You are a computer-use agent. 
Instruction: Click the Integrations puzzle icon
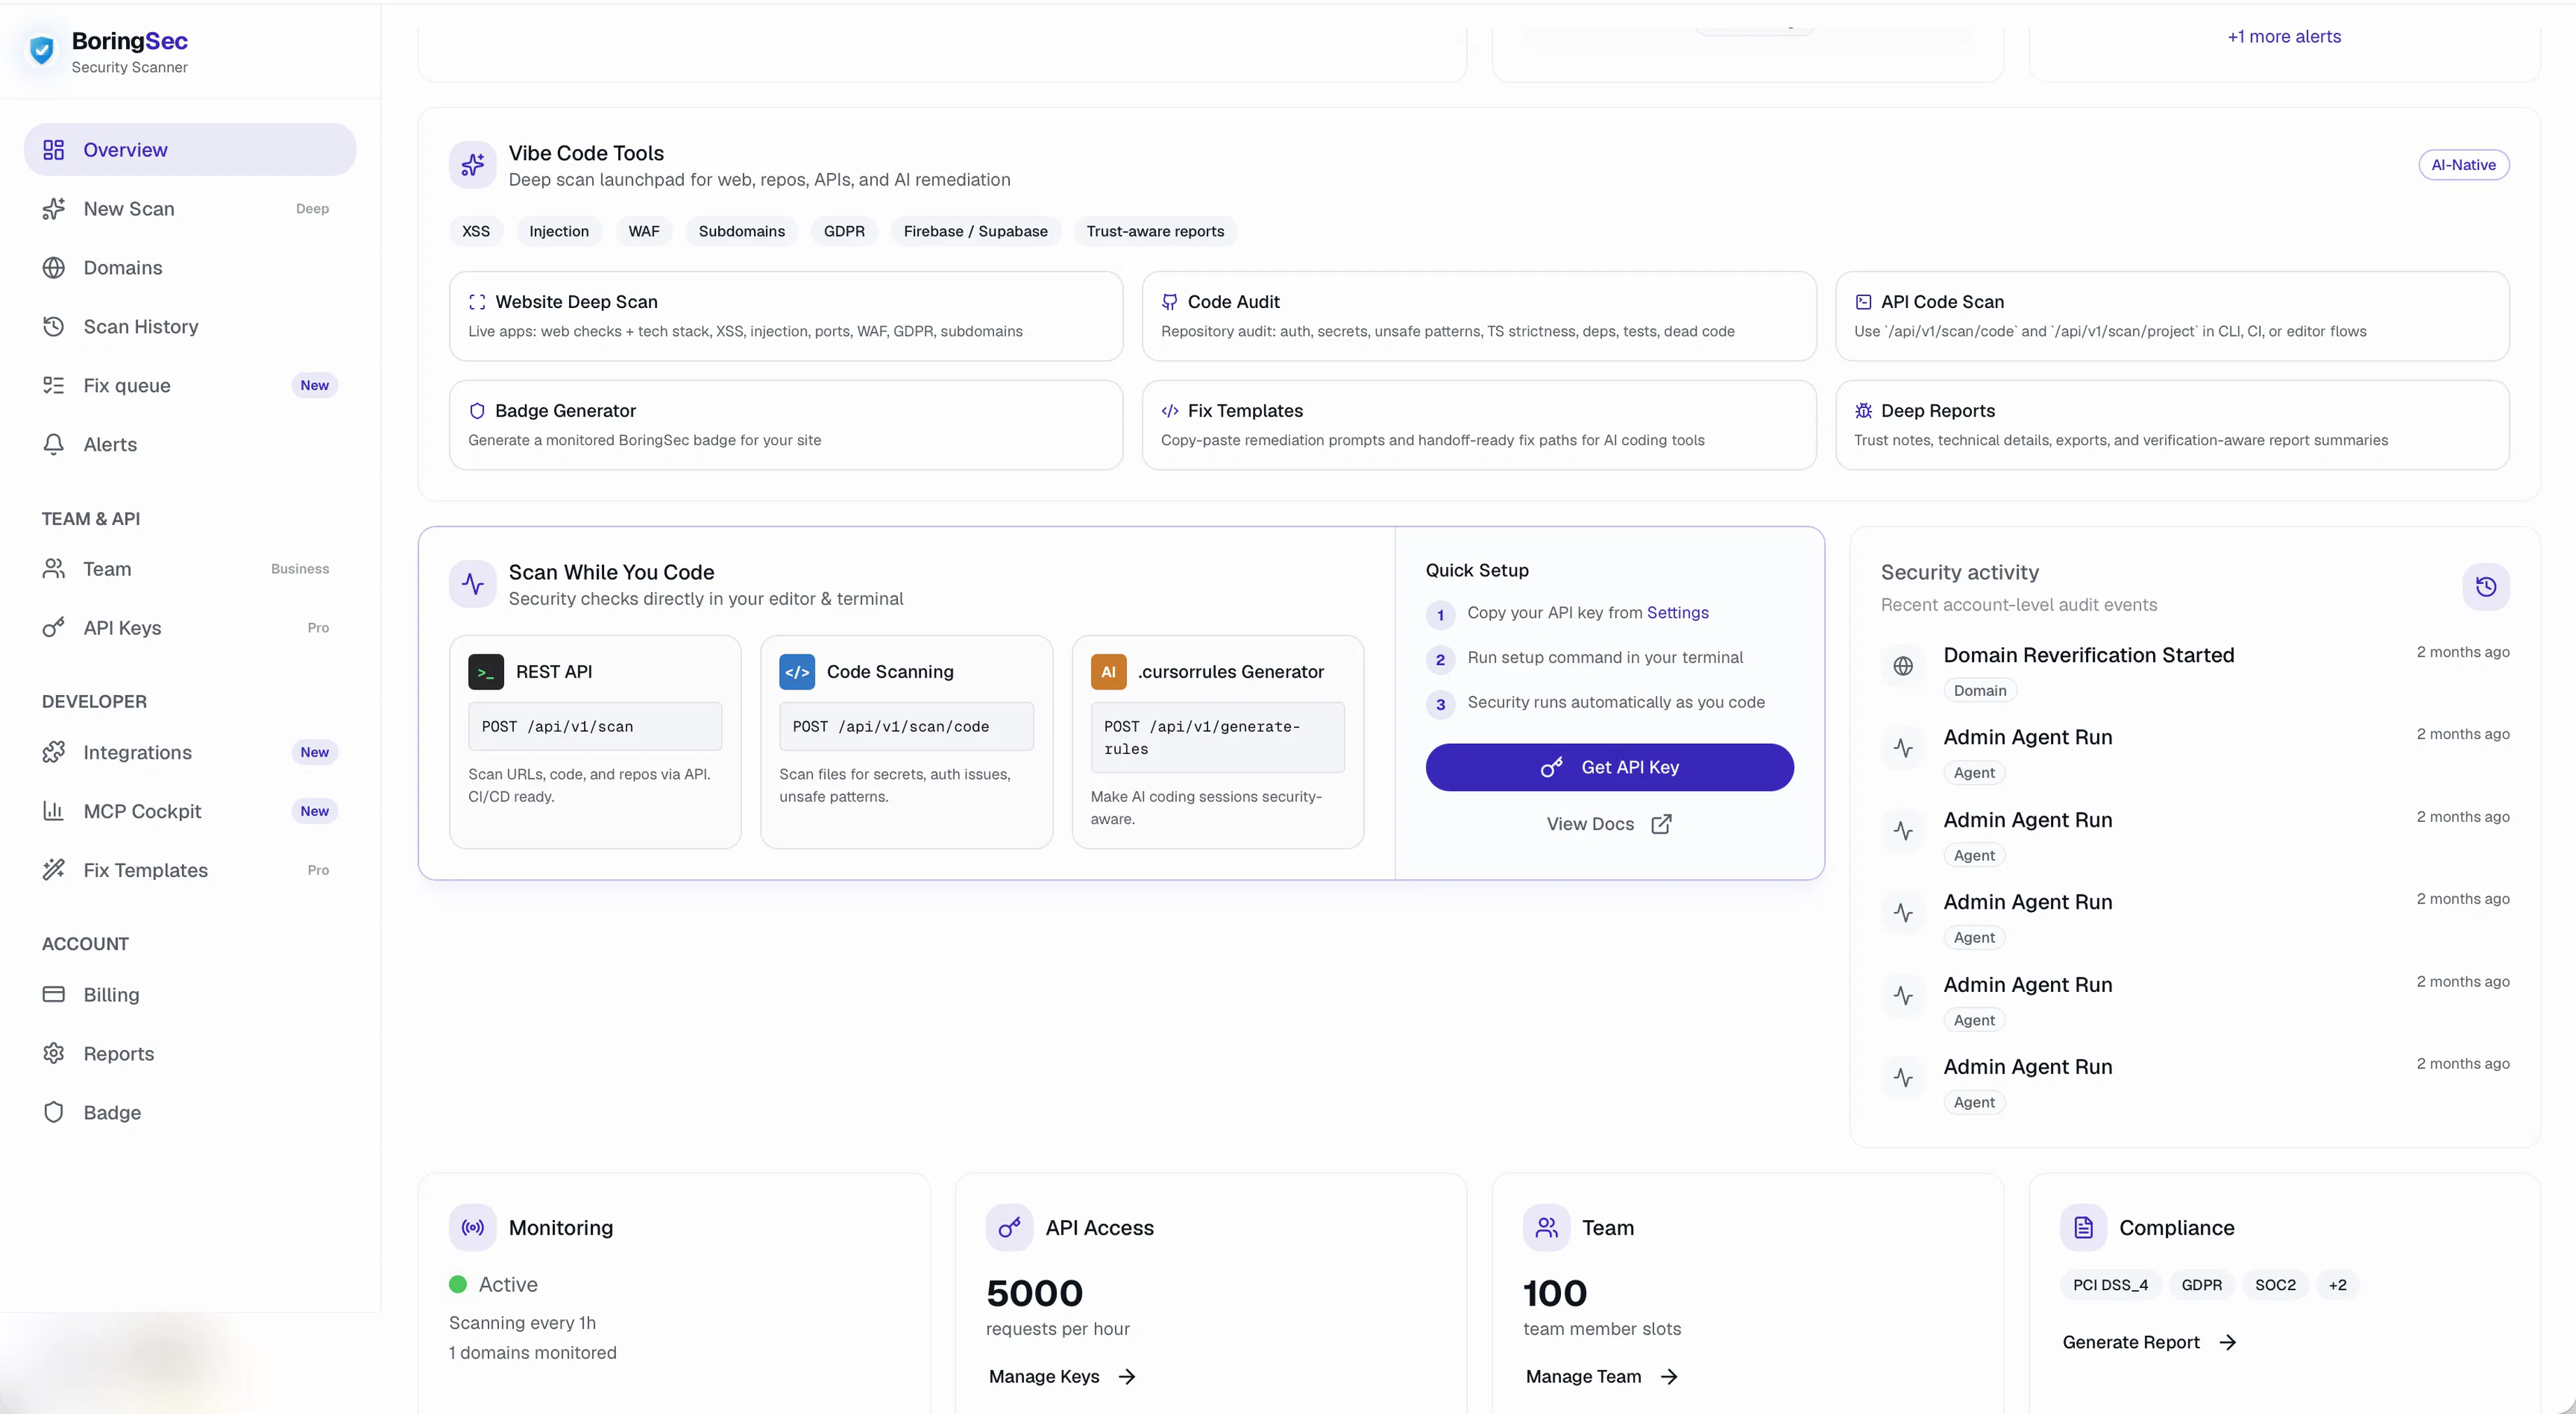point(54,753)
